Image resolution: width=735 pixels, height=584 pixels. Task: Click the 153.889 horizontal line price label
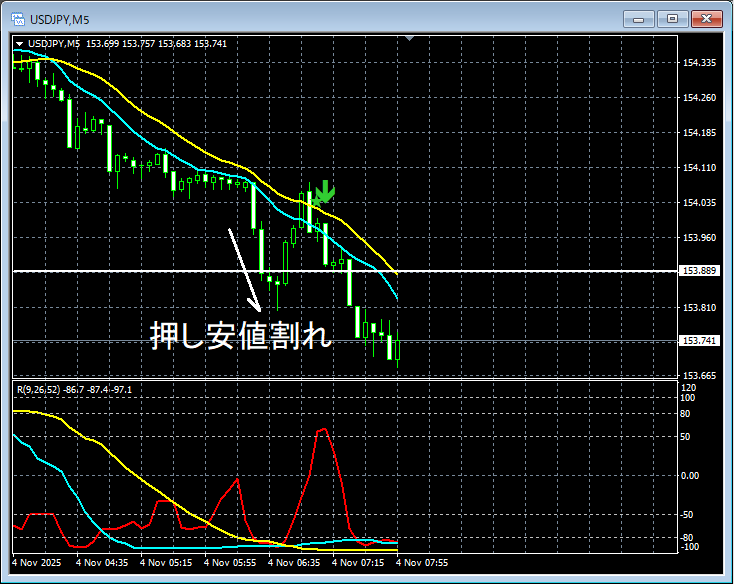click(699, 271)
